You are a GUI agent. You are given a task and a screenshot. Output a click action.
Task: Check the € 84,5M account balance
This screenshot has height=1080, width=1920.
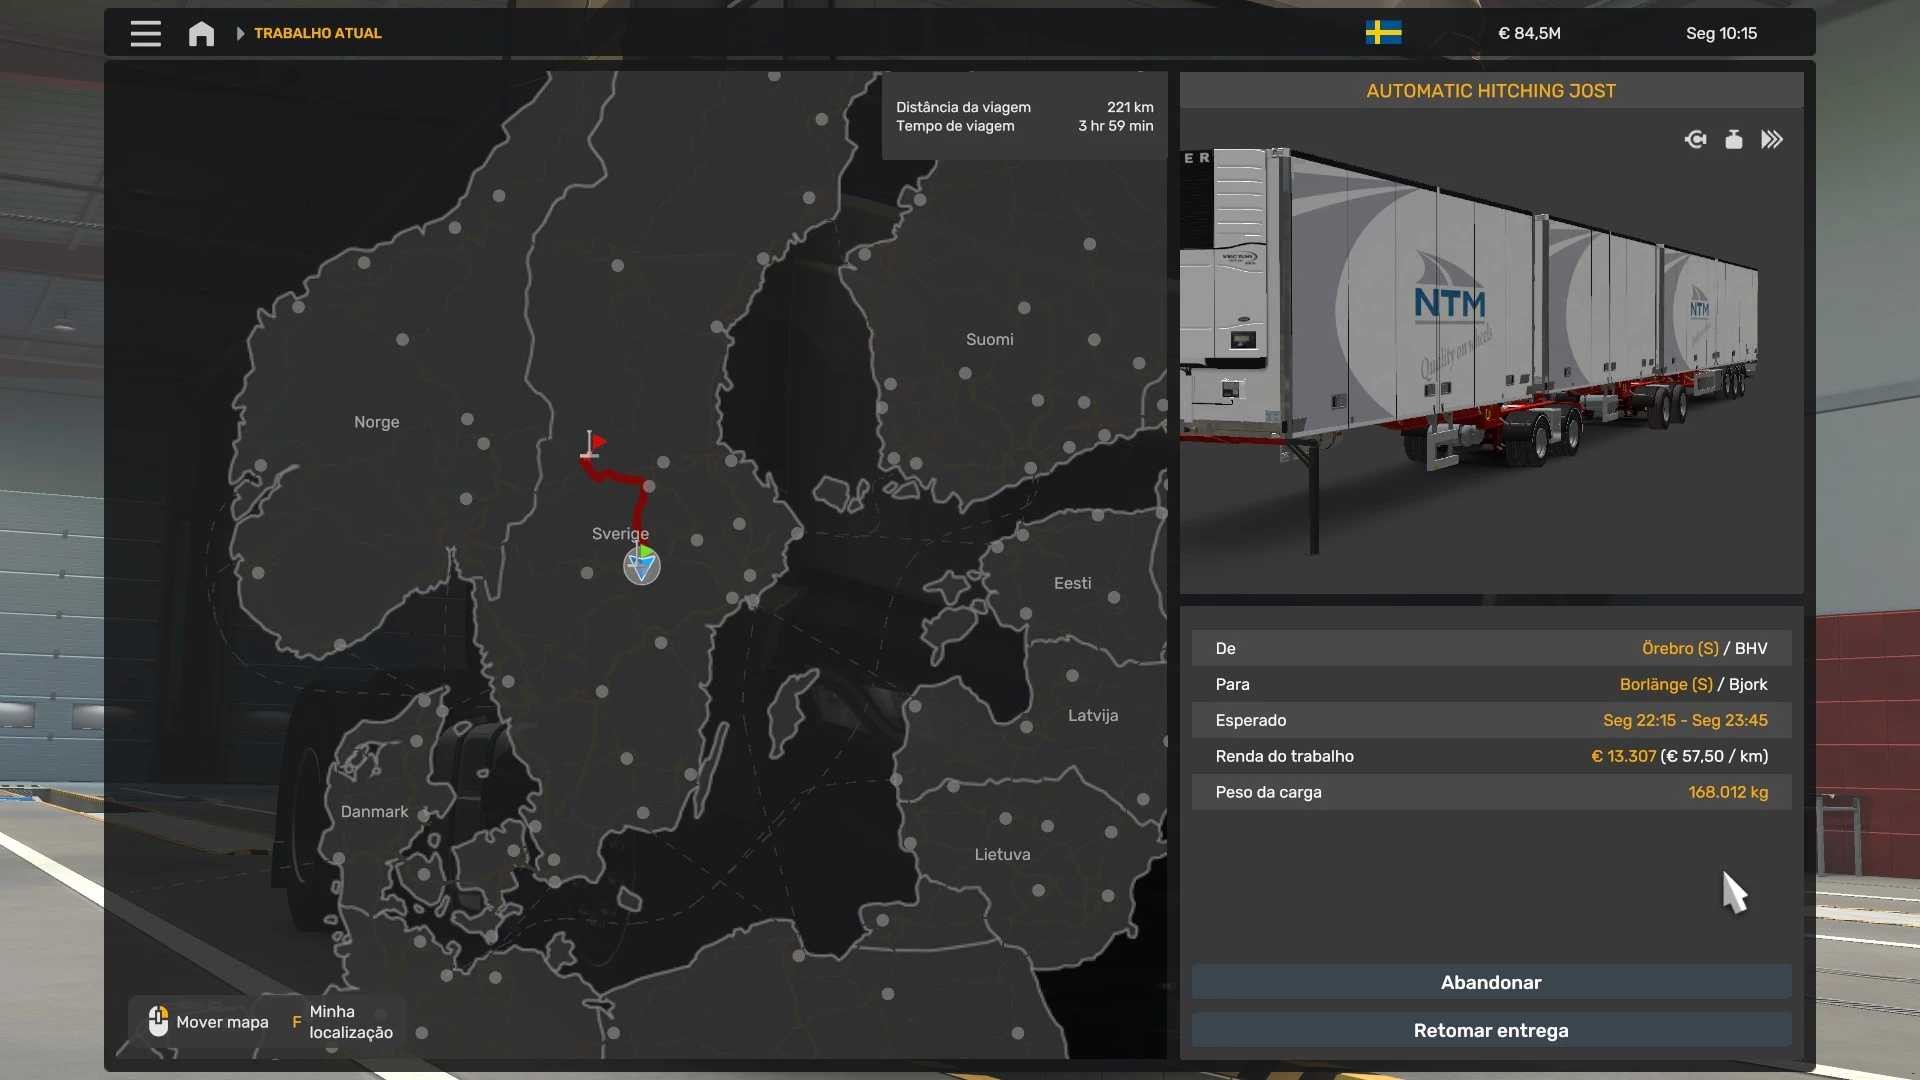(x=1529, y=33)
